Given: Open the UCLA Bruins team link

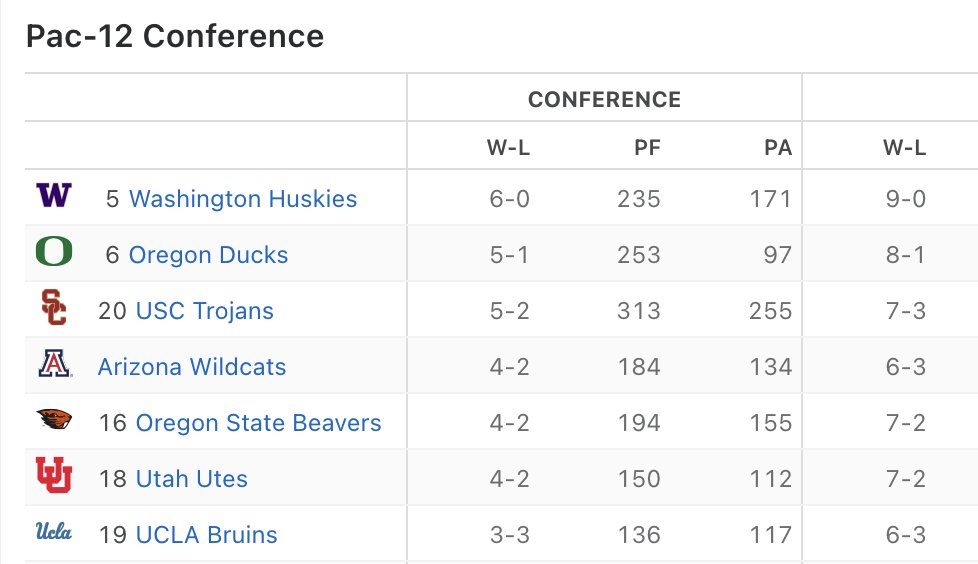Looking at the screenshot, I should point(206,535).
